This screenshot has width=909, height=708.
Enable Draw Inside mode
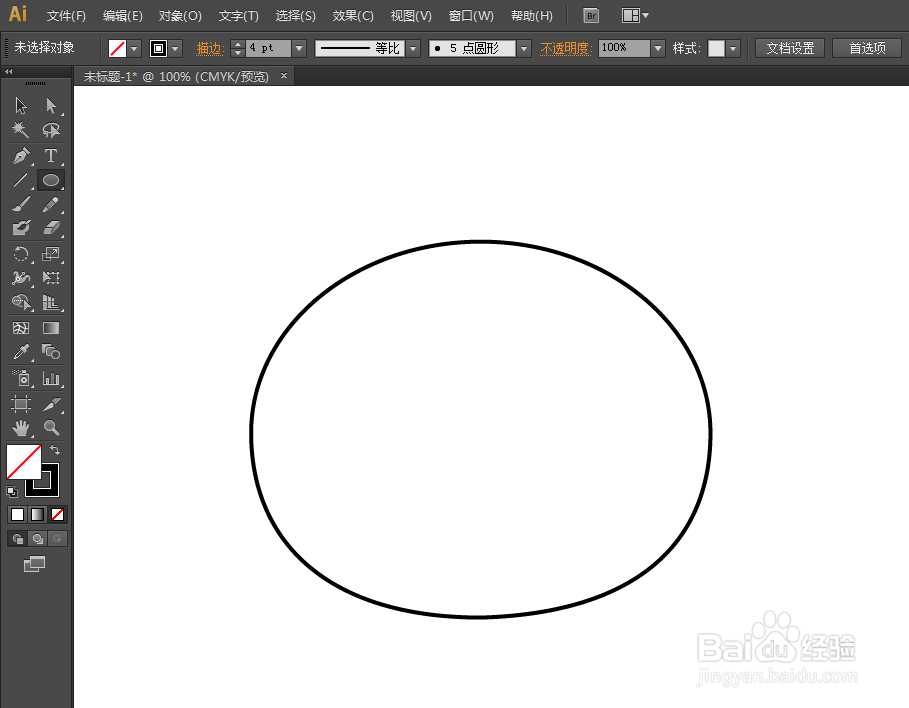(57, 539)
